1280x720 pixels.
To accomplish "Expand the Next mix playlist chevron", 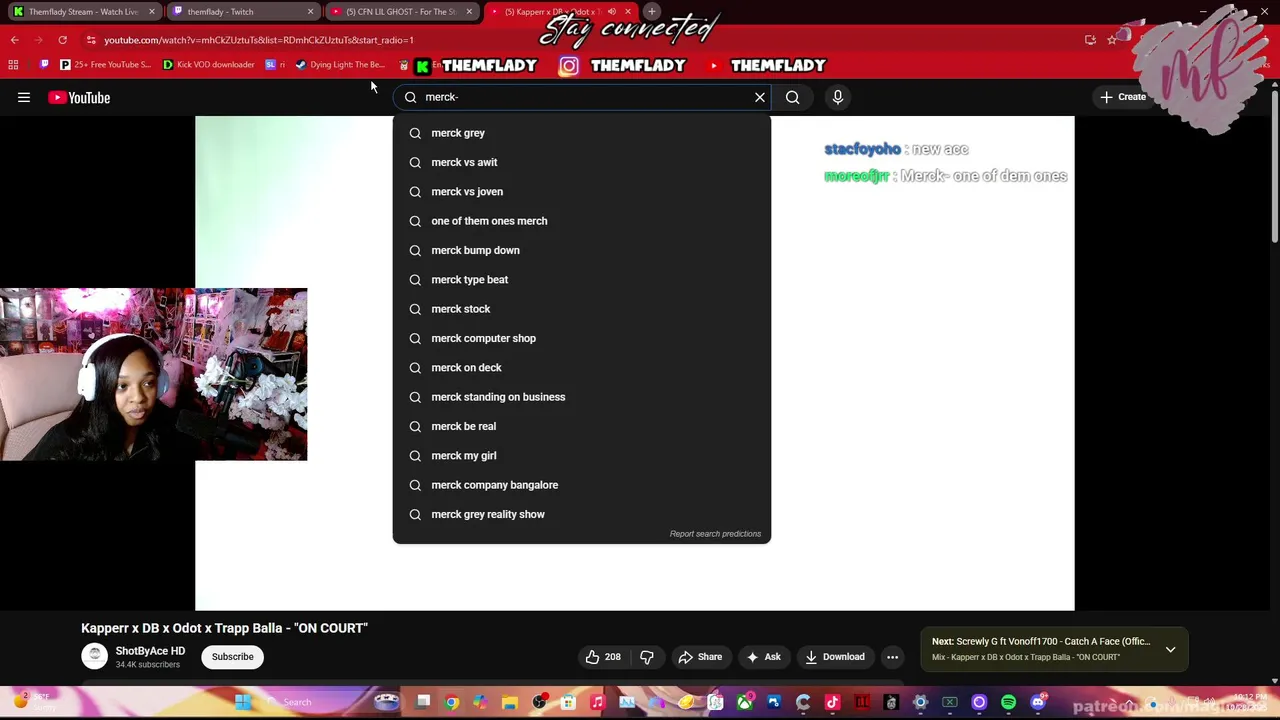I will (1170, 650).
